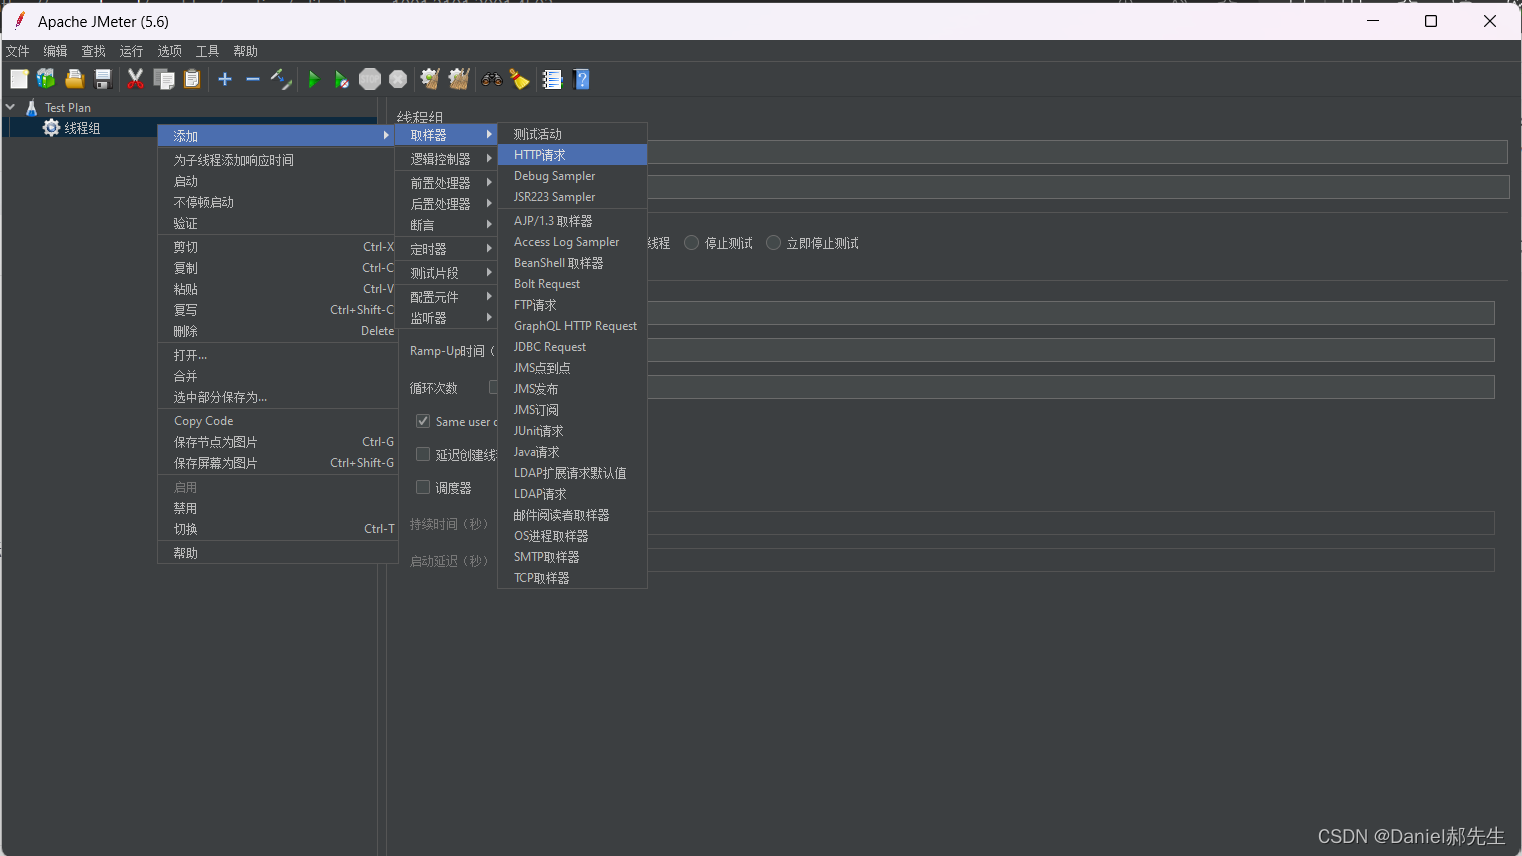
Task: Choose HTTP请求 from sampler list
Action: click(x=573, y=155)
